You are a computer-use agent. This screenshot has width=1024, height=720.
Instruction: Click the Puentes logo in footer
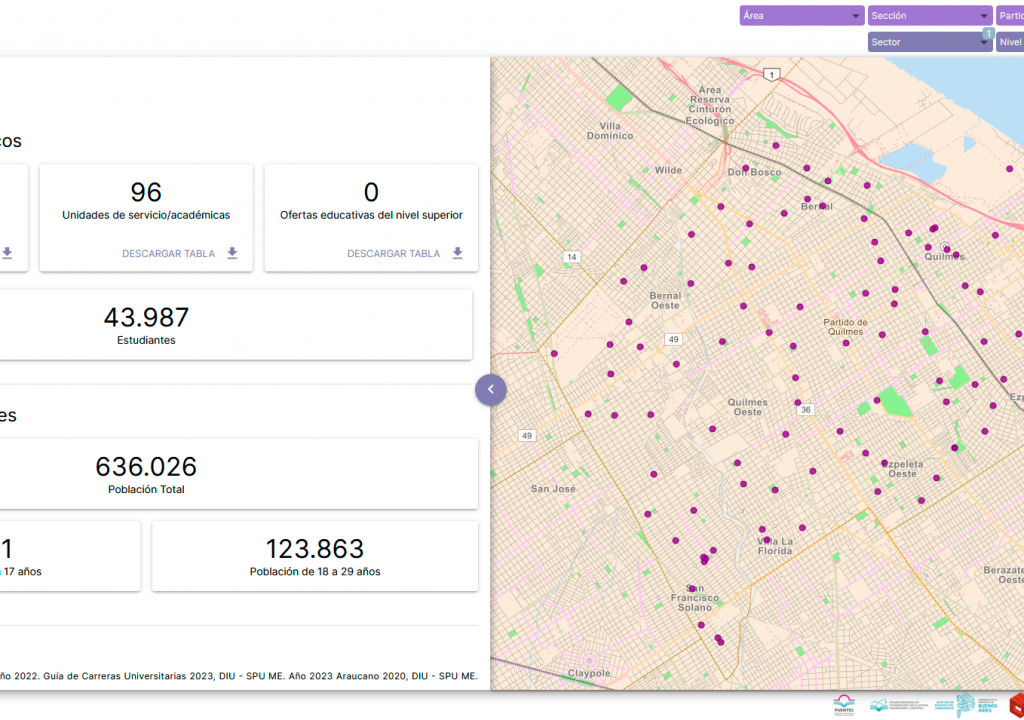point(845,705)
